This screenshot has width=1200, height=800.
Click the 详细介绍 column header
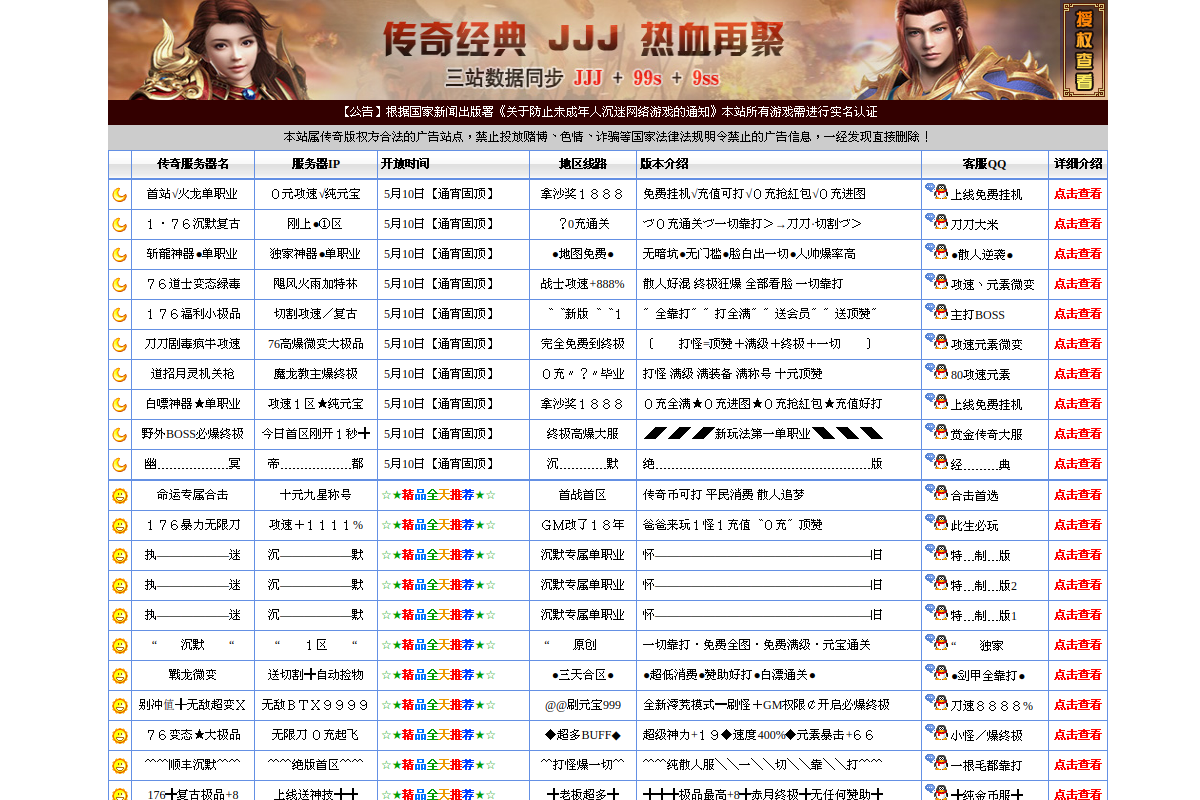point(1078,164)
